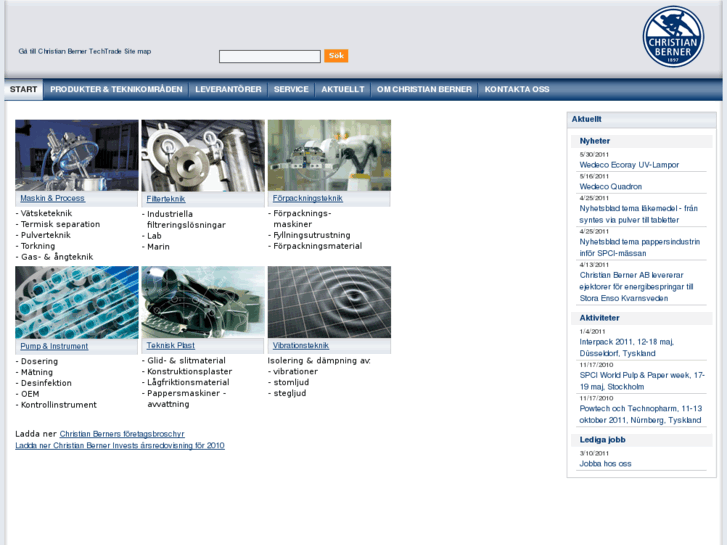Open the Pump & Instrument link
Screen dimensions: 727x545
[54, 346]
